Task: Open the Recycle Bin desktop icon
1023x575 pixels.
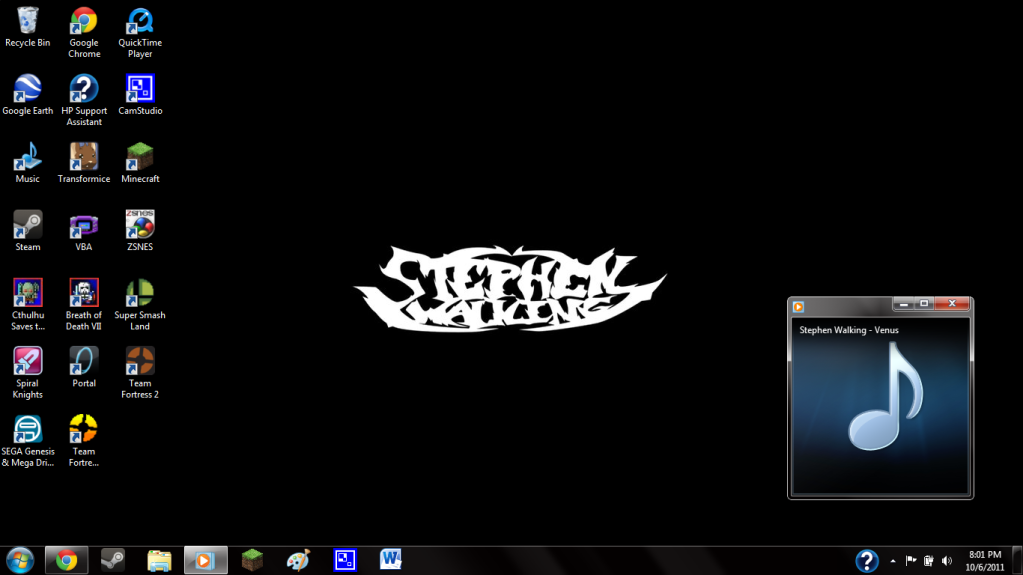Action: point(27,27)
